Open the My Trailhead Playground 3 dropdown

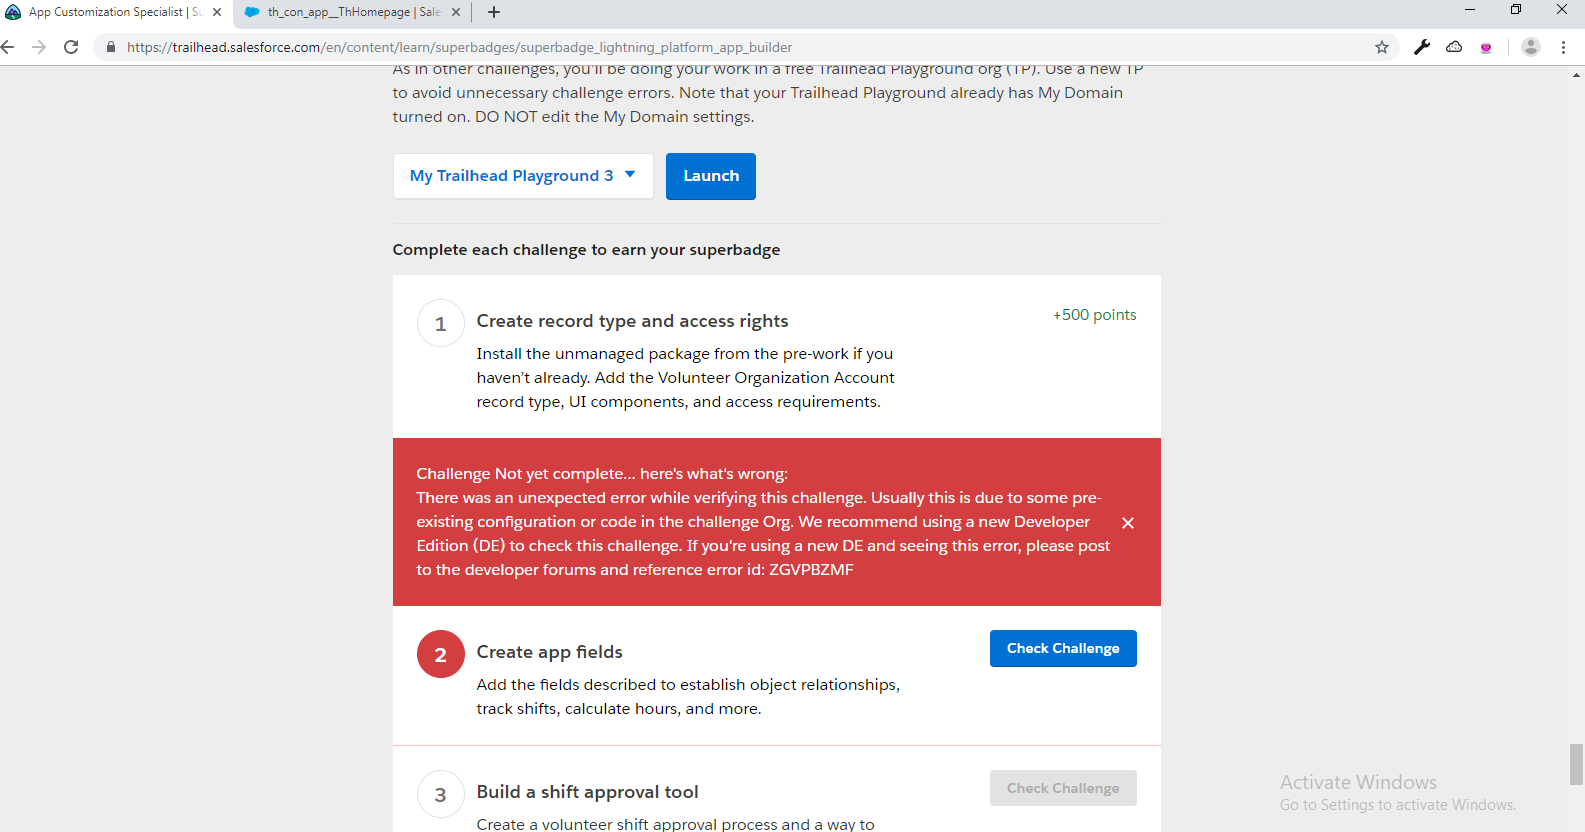[x=523, y=176]
